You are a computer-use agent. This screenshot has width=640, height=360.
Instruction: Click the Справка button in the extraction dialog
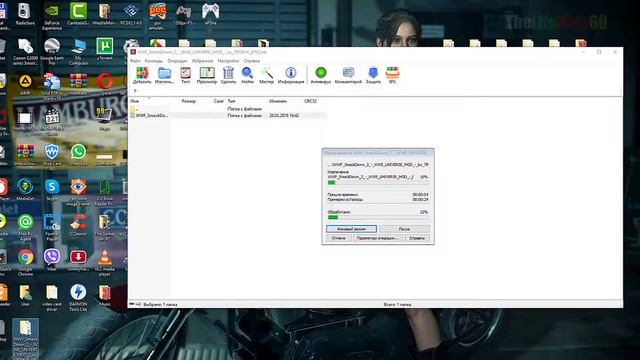417,238
